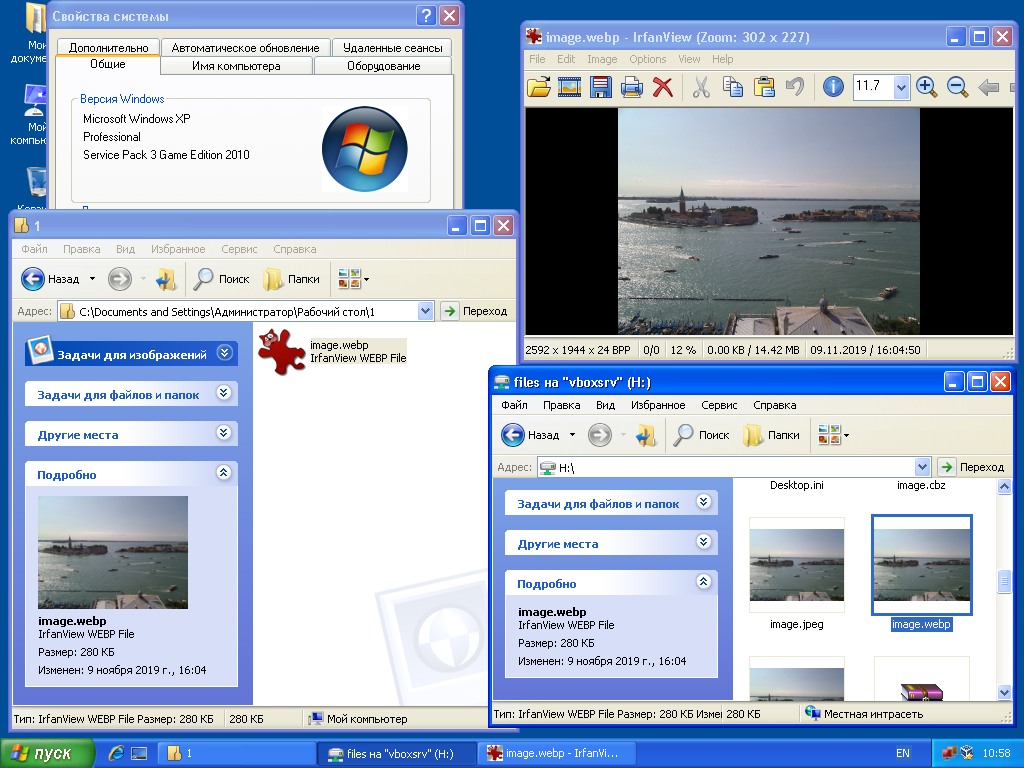The height and width of the screenshot is (768, 1024).
Task: Open the Slideshow tool in IrfanView
Action: coord(570,87)
